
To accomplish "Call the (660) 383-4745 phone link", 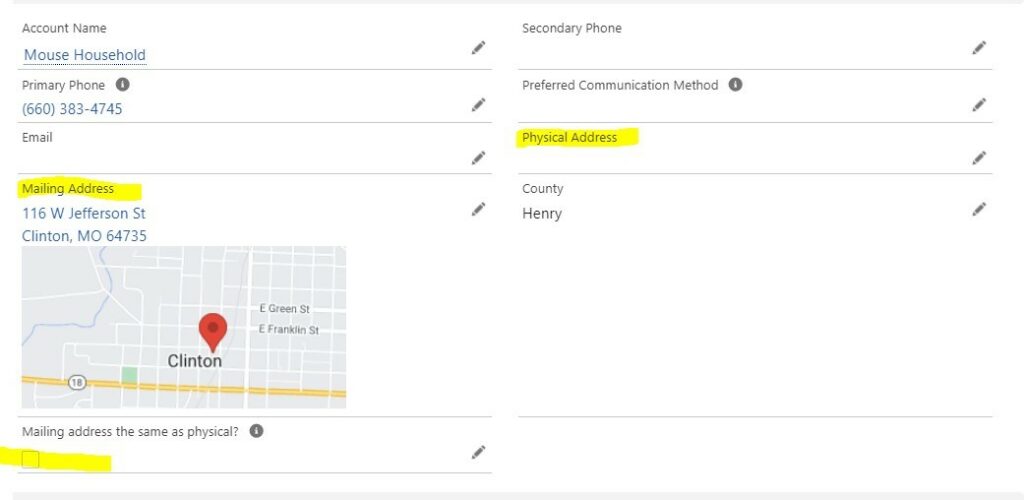I will 72,109.
